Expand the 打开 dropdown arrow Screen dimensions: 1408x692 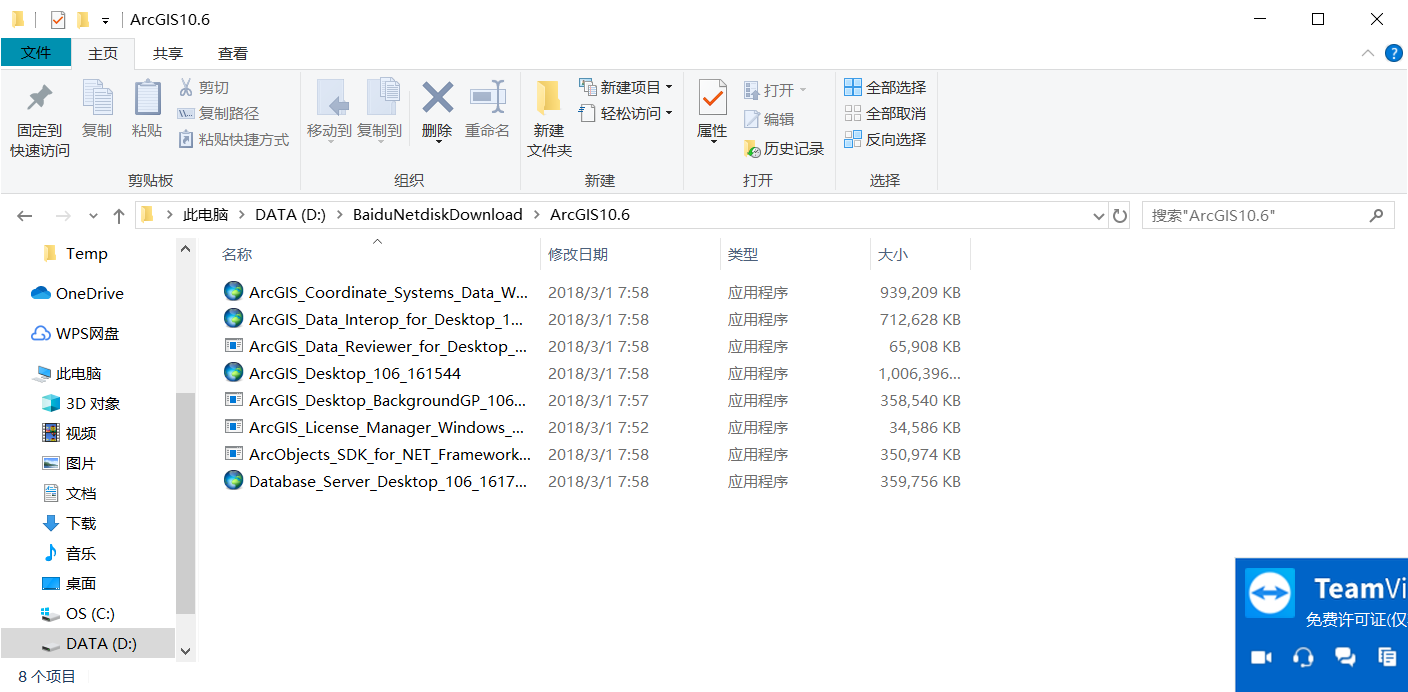(x=802, y=91)
